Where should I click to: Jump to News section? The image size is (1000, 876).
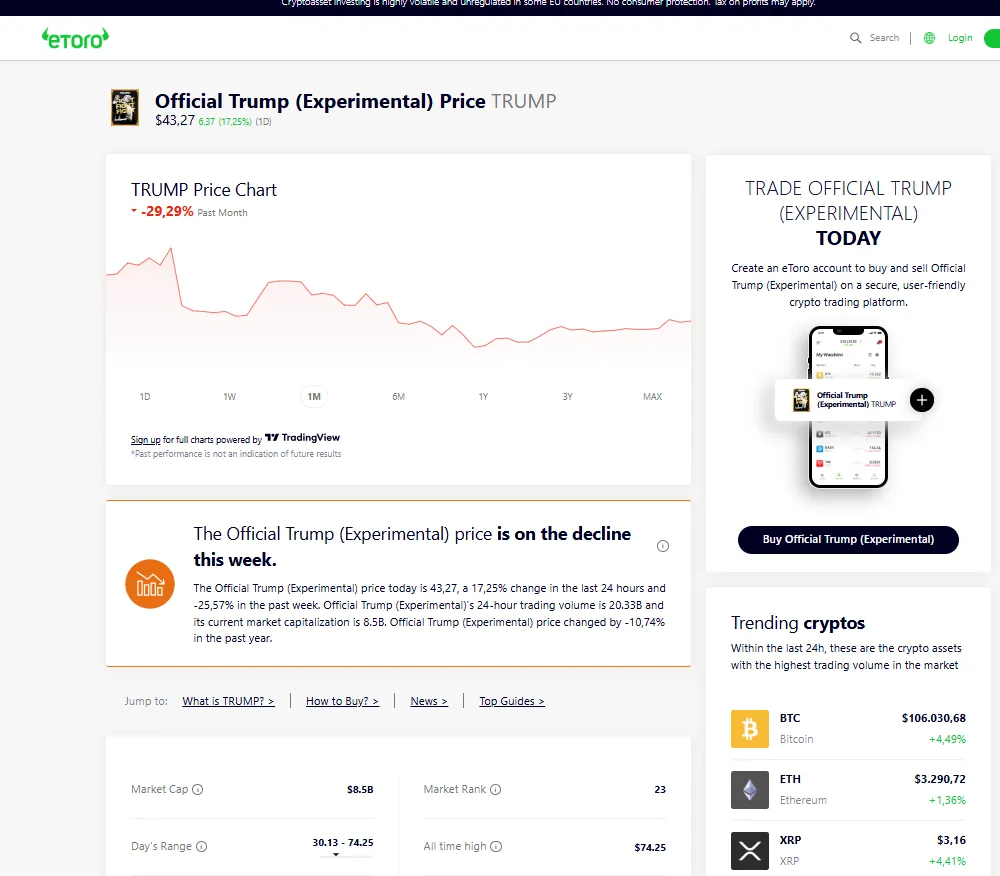coord(429,701)
